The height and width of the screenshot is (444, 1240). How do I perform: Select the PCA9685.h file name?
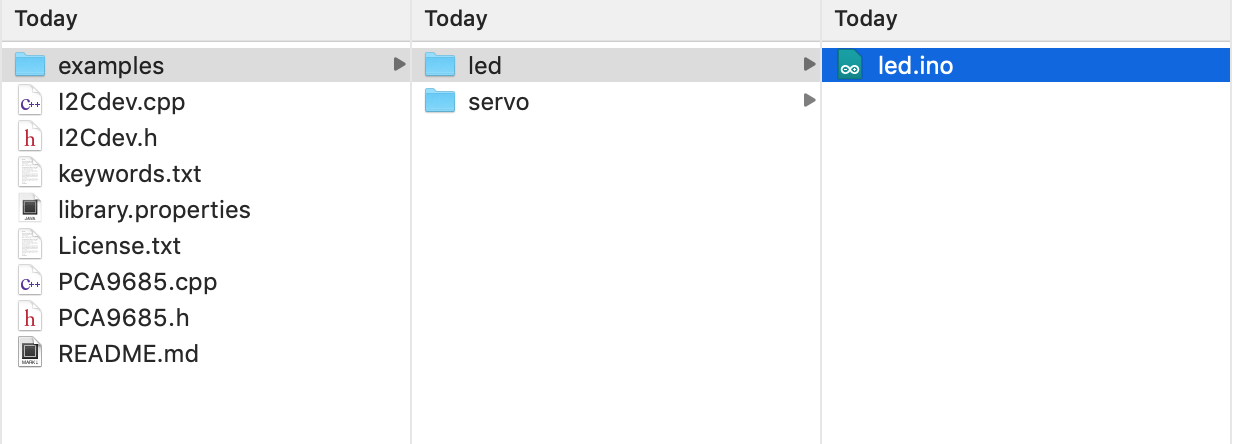tap(124, 318)
